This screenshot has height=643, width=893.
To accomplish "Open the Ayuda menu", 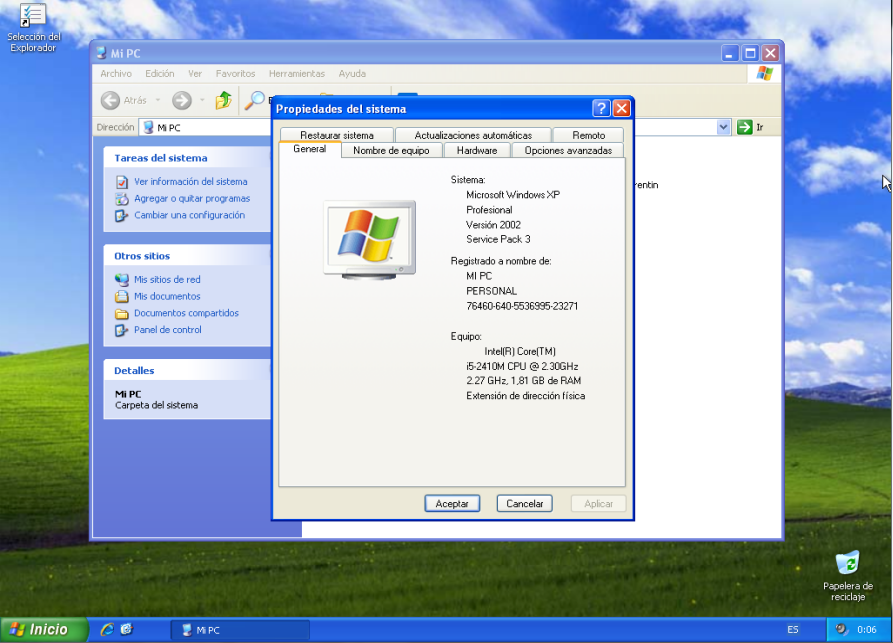I will pos(352,73).
